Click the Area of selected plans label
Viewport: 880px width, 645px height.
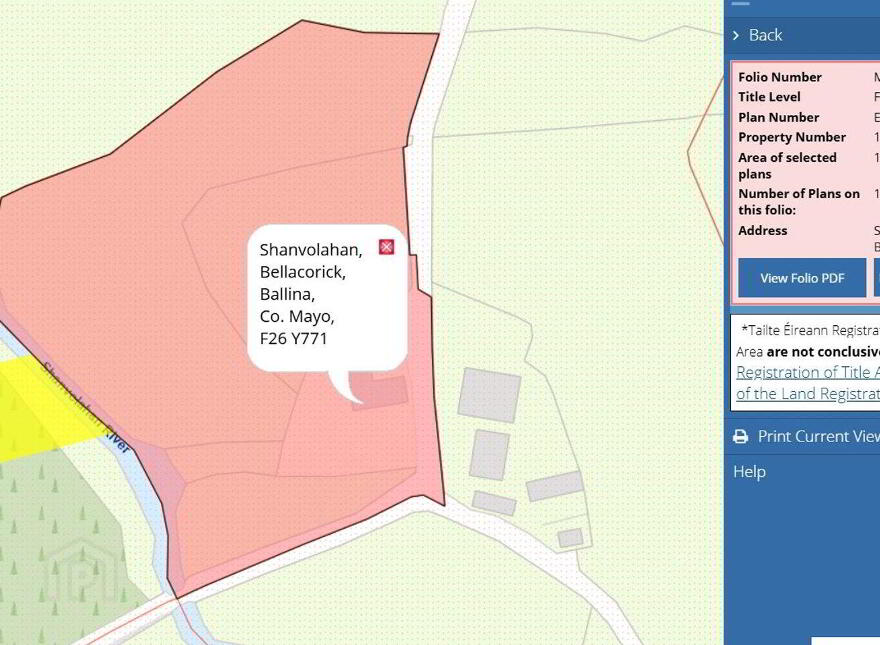point(787,166)
